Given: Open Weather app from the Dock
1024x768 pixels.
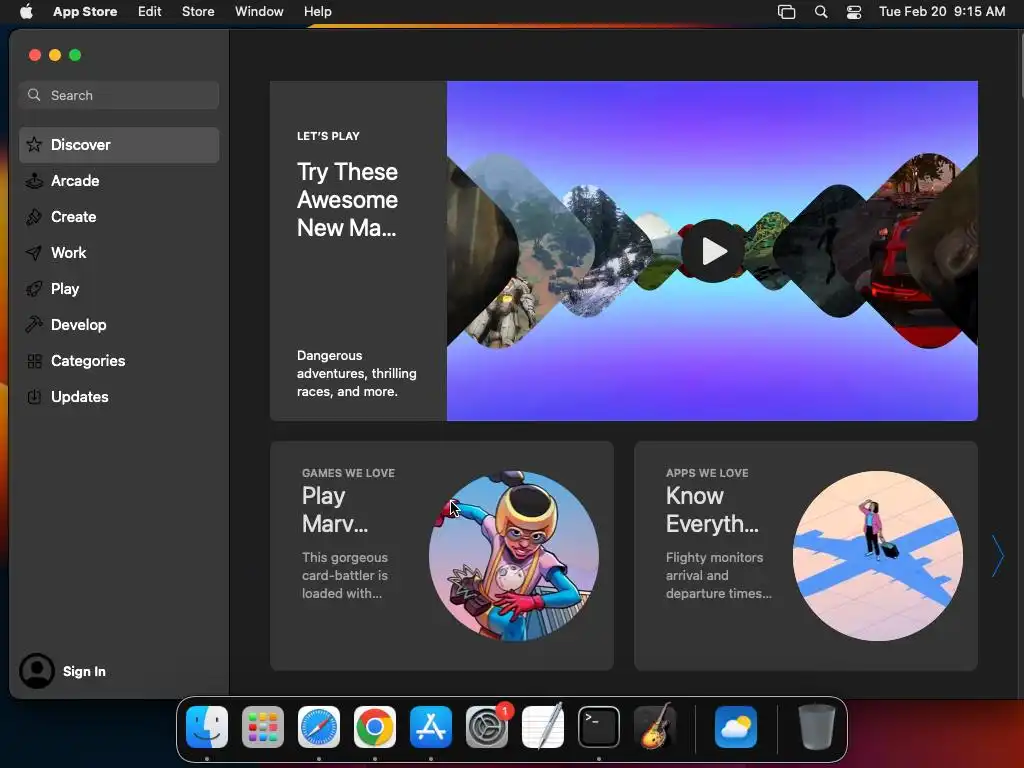Looking at the screenshot, I should 736,727.
